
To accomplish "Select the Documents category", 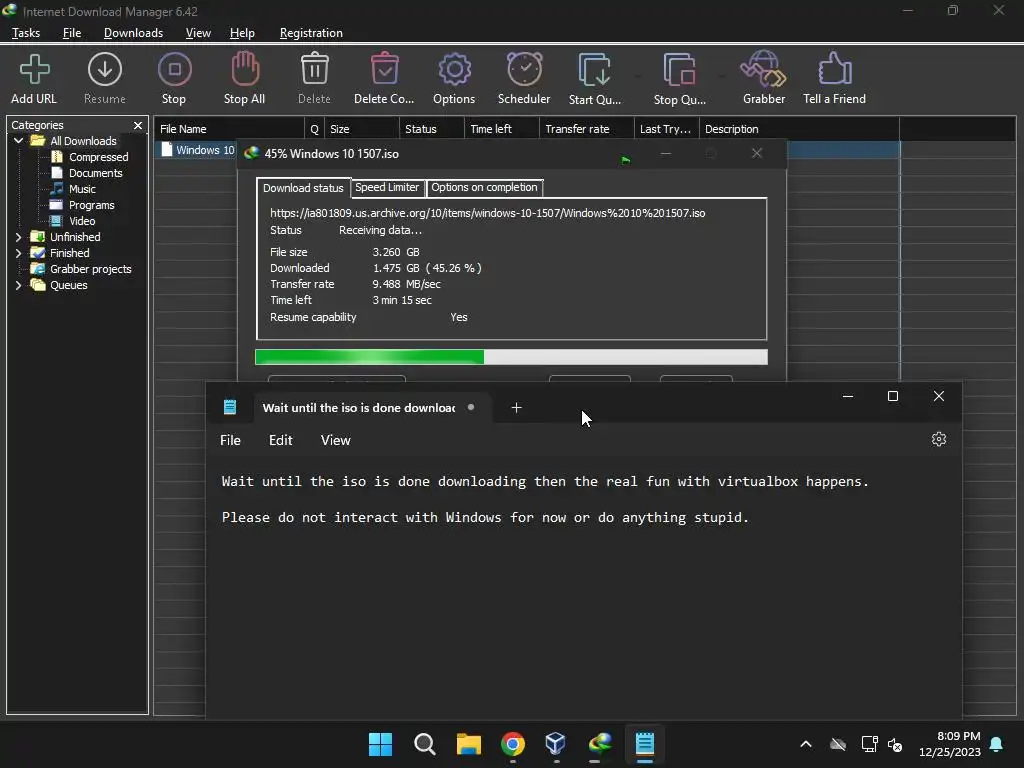I will (95, 173).
